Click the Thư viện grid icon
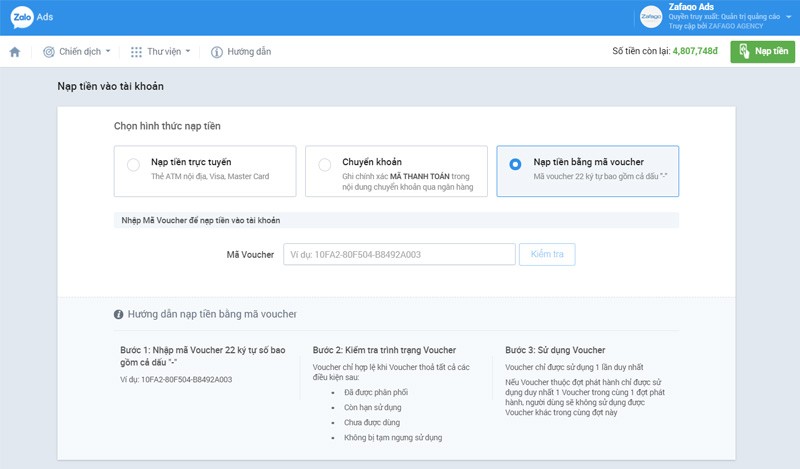Screen dimensions: 800x469 [x=136, y=52]
